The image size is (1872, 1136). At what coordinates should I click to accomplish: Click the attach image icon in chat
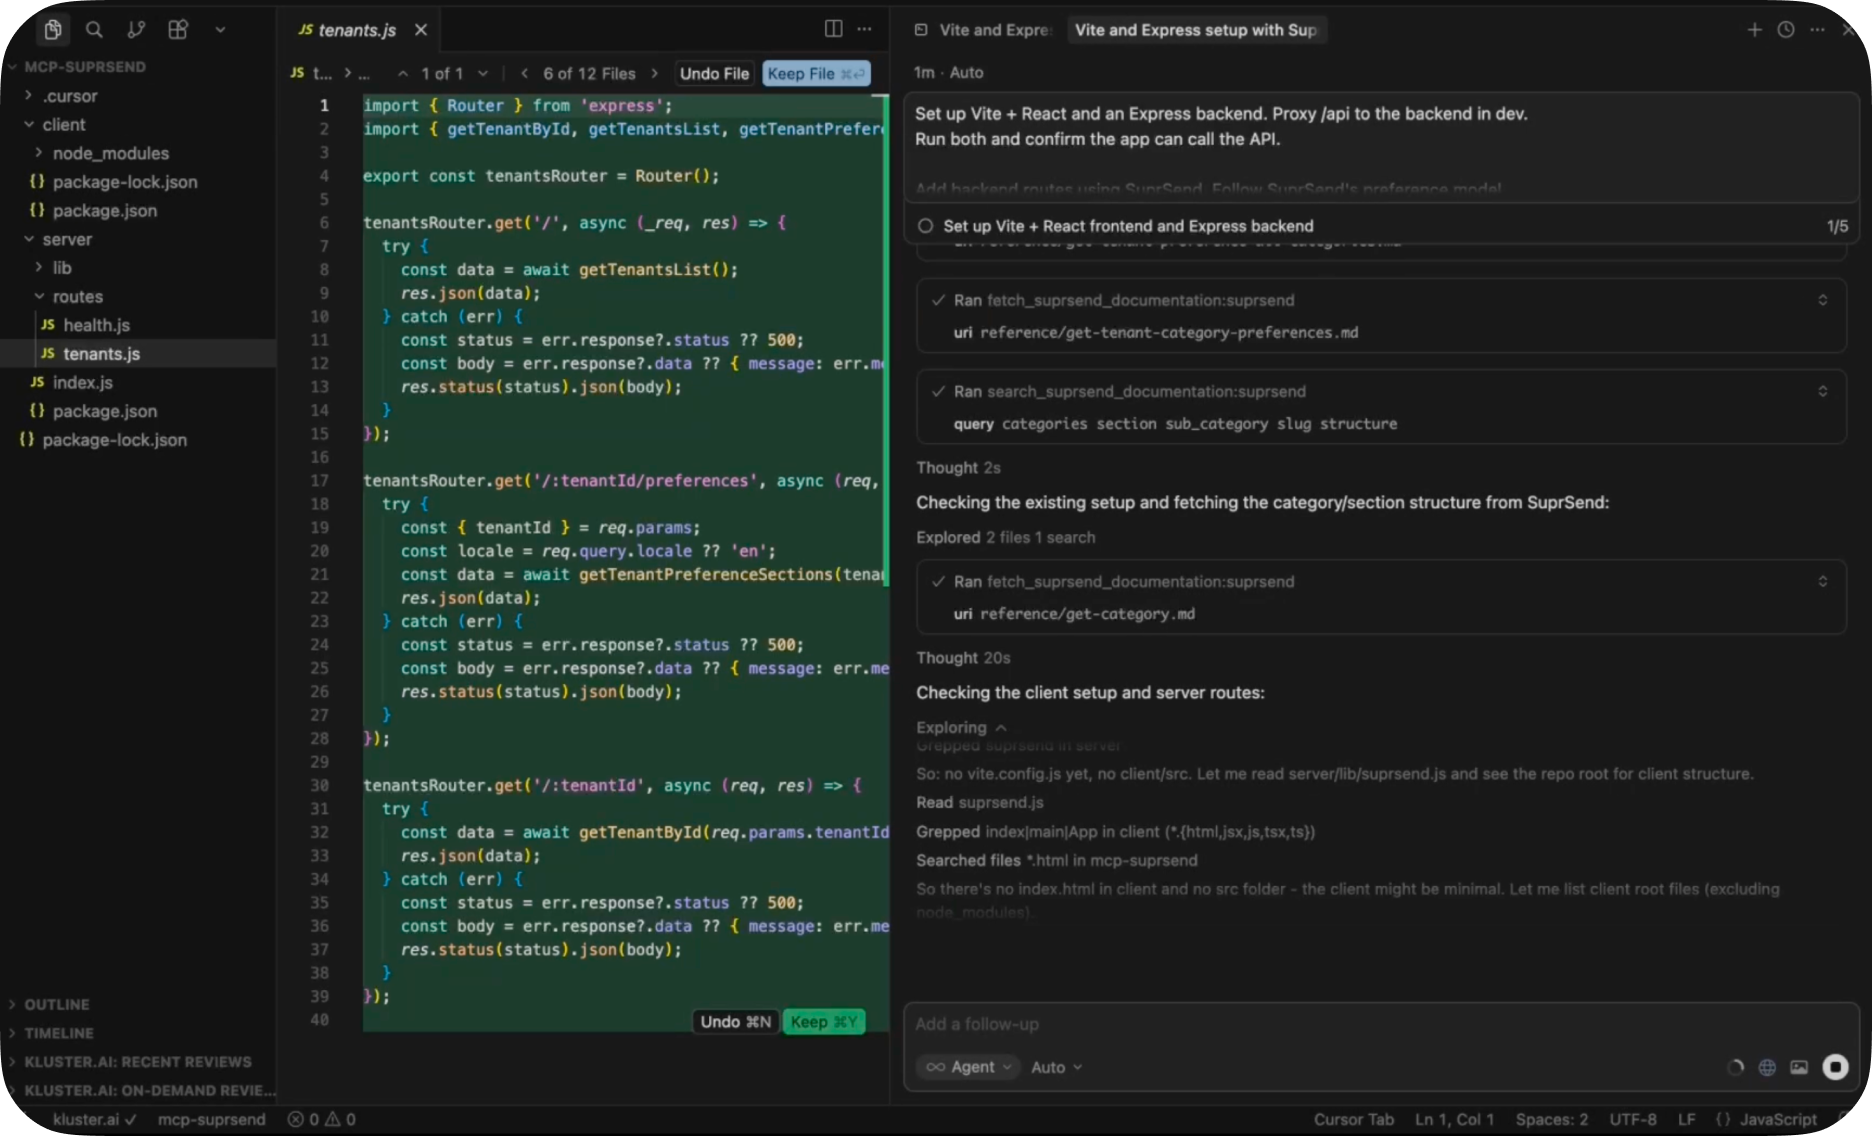[x=1799, y=1067]
